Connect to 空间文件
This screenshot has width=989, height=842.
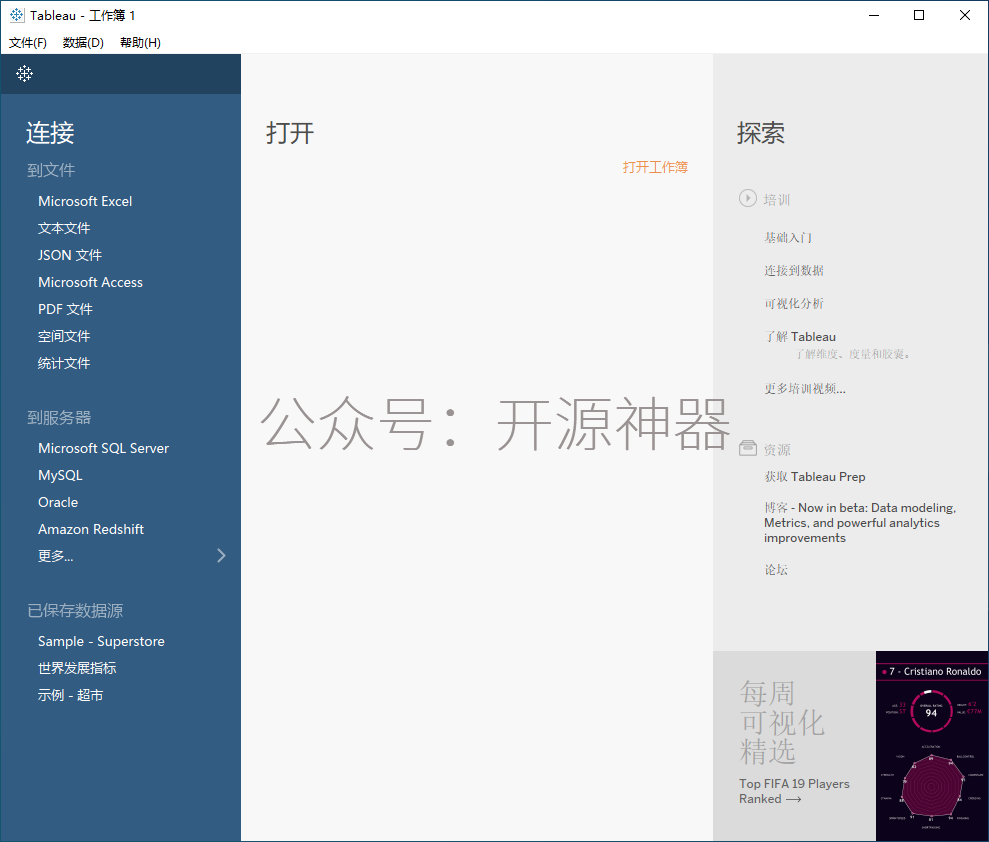tap(64, 336)
